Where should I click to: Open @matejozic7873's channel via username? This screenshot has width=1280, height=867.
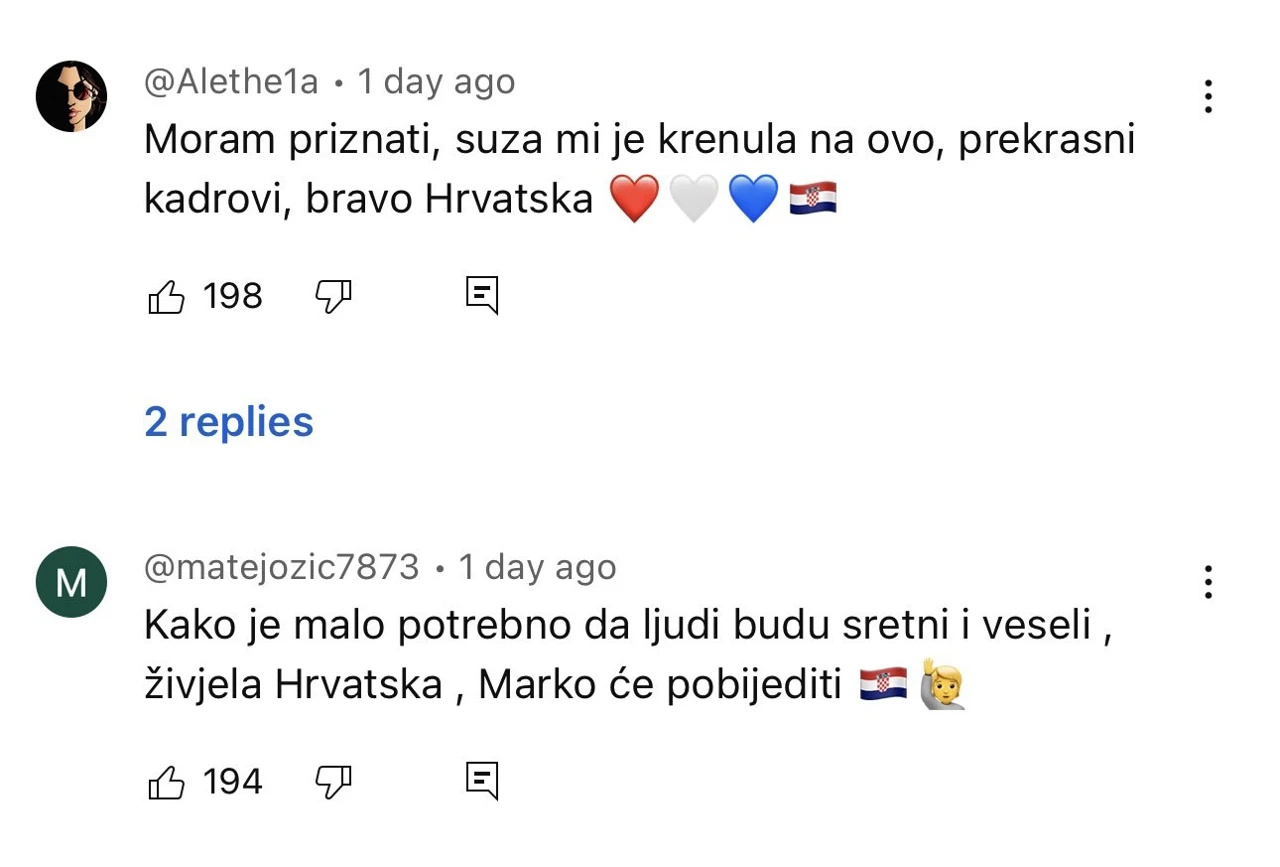pos(281,566)
